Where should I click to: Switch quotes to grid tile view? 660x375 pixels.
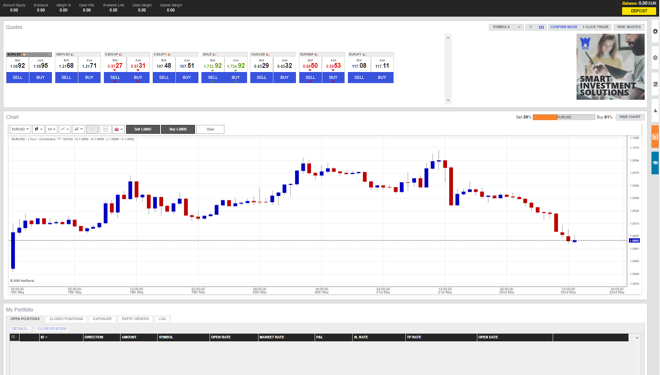pos(541,27)
